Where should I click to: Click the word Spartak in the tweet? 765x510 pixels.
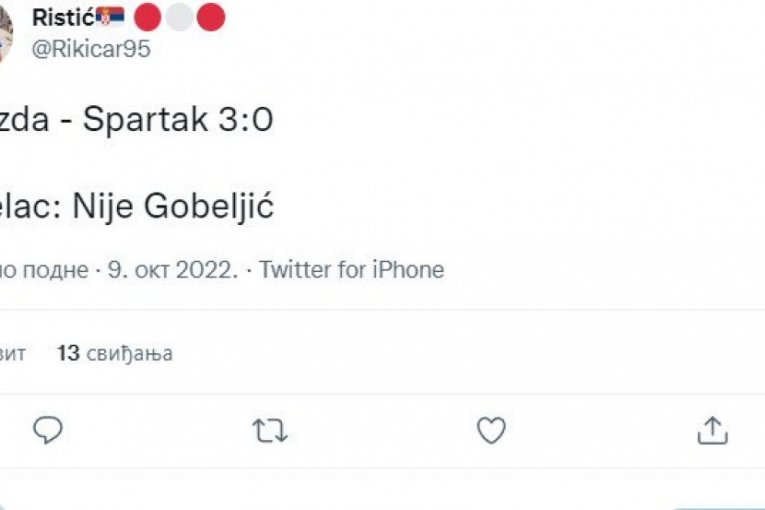(142, 120)
